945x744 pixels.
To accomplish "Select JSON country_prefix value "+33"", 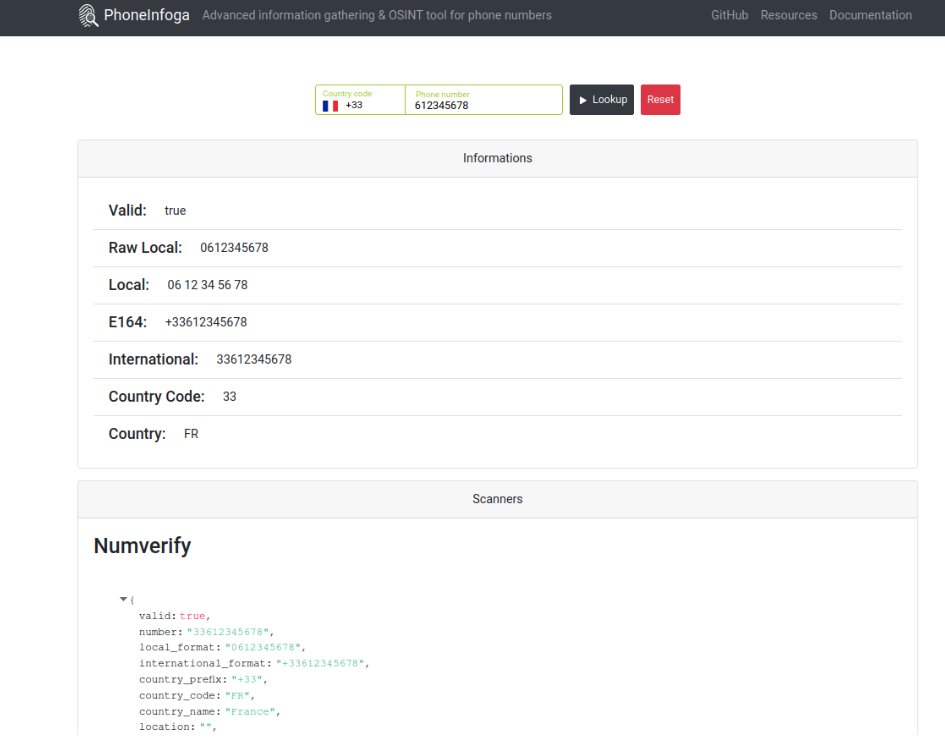I will click(x=247, y=679).
